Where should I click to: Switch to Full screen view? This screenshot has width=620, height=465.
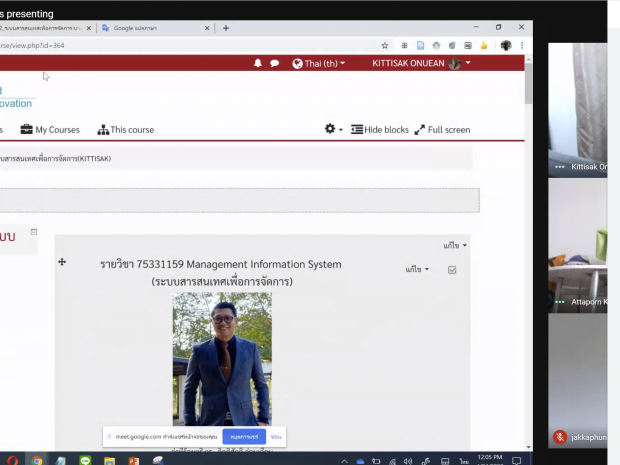pyautogui.click(x=442, y=130)
